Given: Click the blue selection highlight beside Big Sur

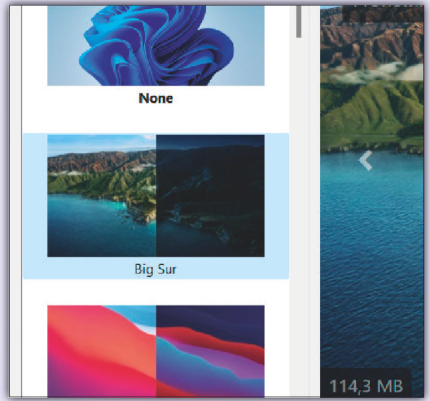Looking at the screenshot, I should coord(35,206).
